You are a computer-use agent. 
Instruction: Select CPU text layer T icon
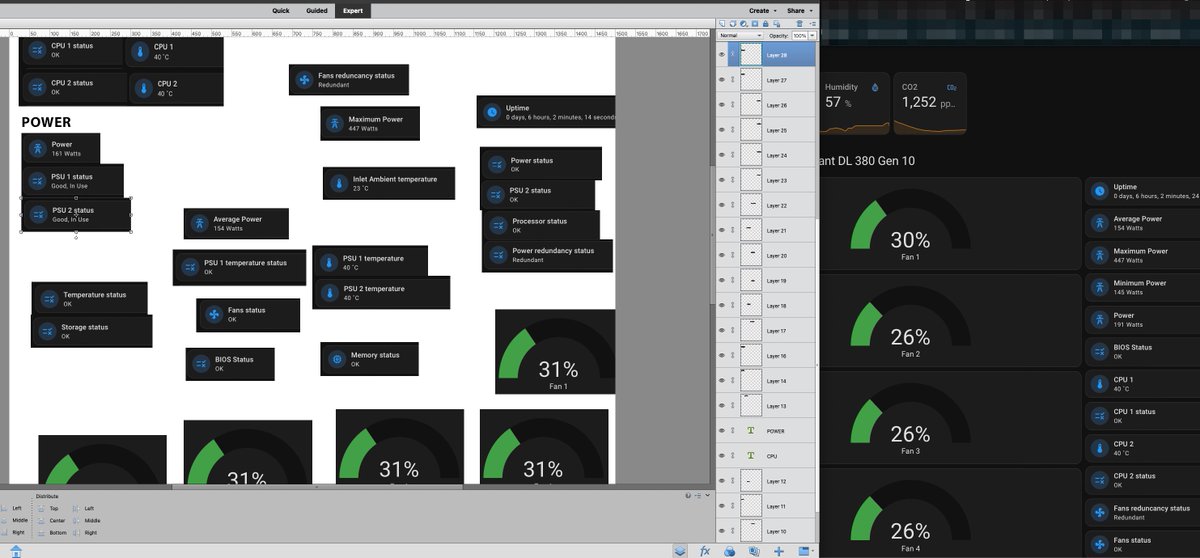pos(751,456)
